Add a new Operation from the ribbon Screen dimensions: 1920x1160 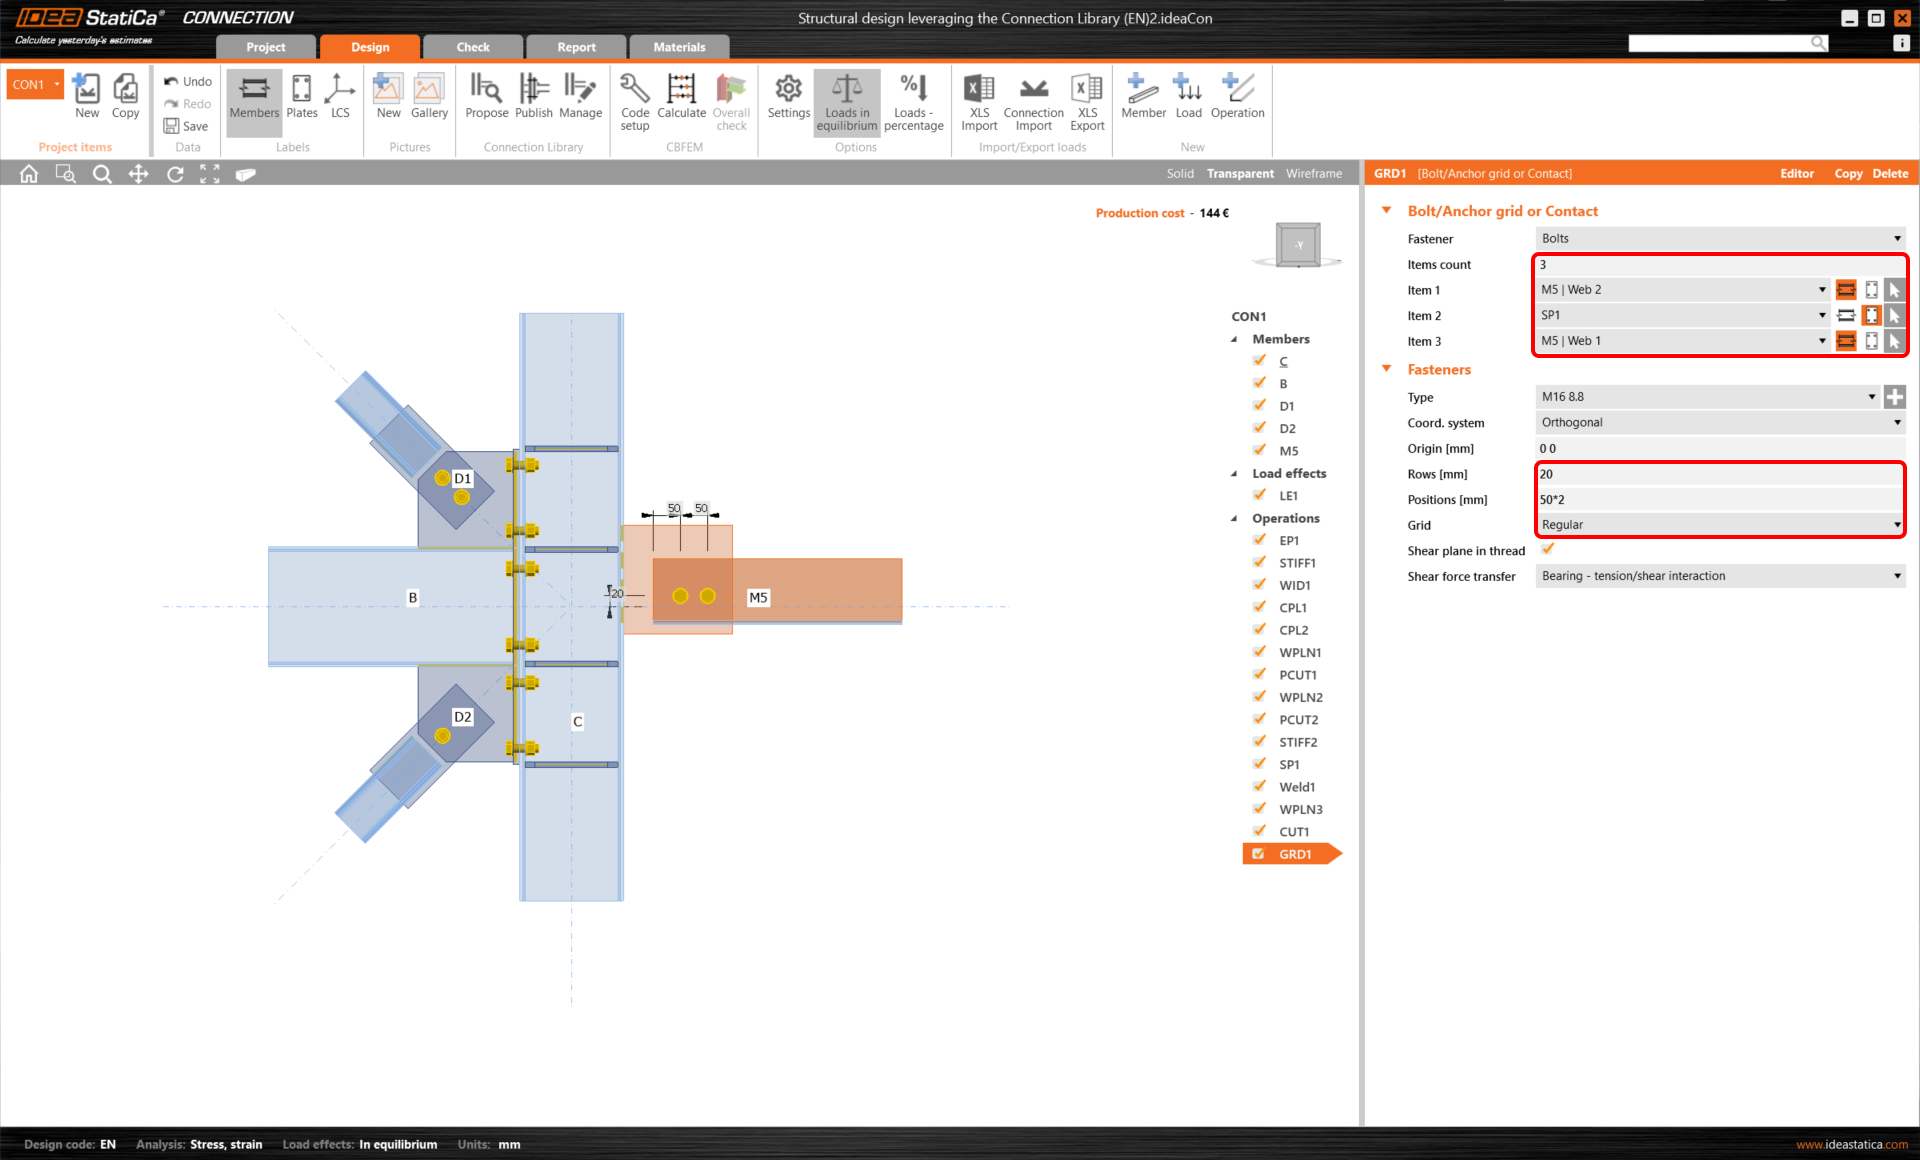point(1237,100)
